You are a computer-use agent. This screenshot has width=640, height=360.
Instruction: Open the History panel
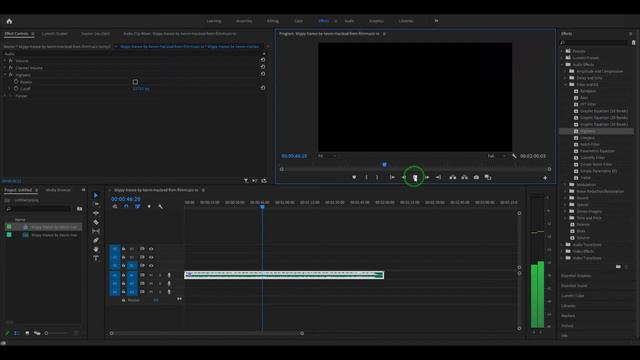[x=567, y=326]
